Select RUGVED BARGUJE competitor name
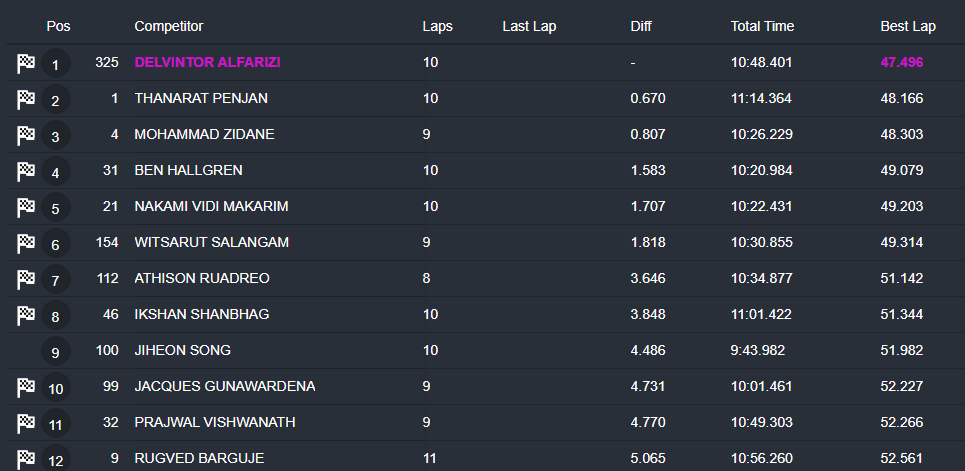The image size is (965, 471). (199, 459)
